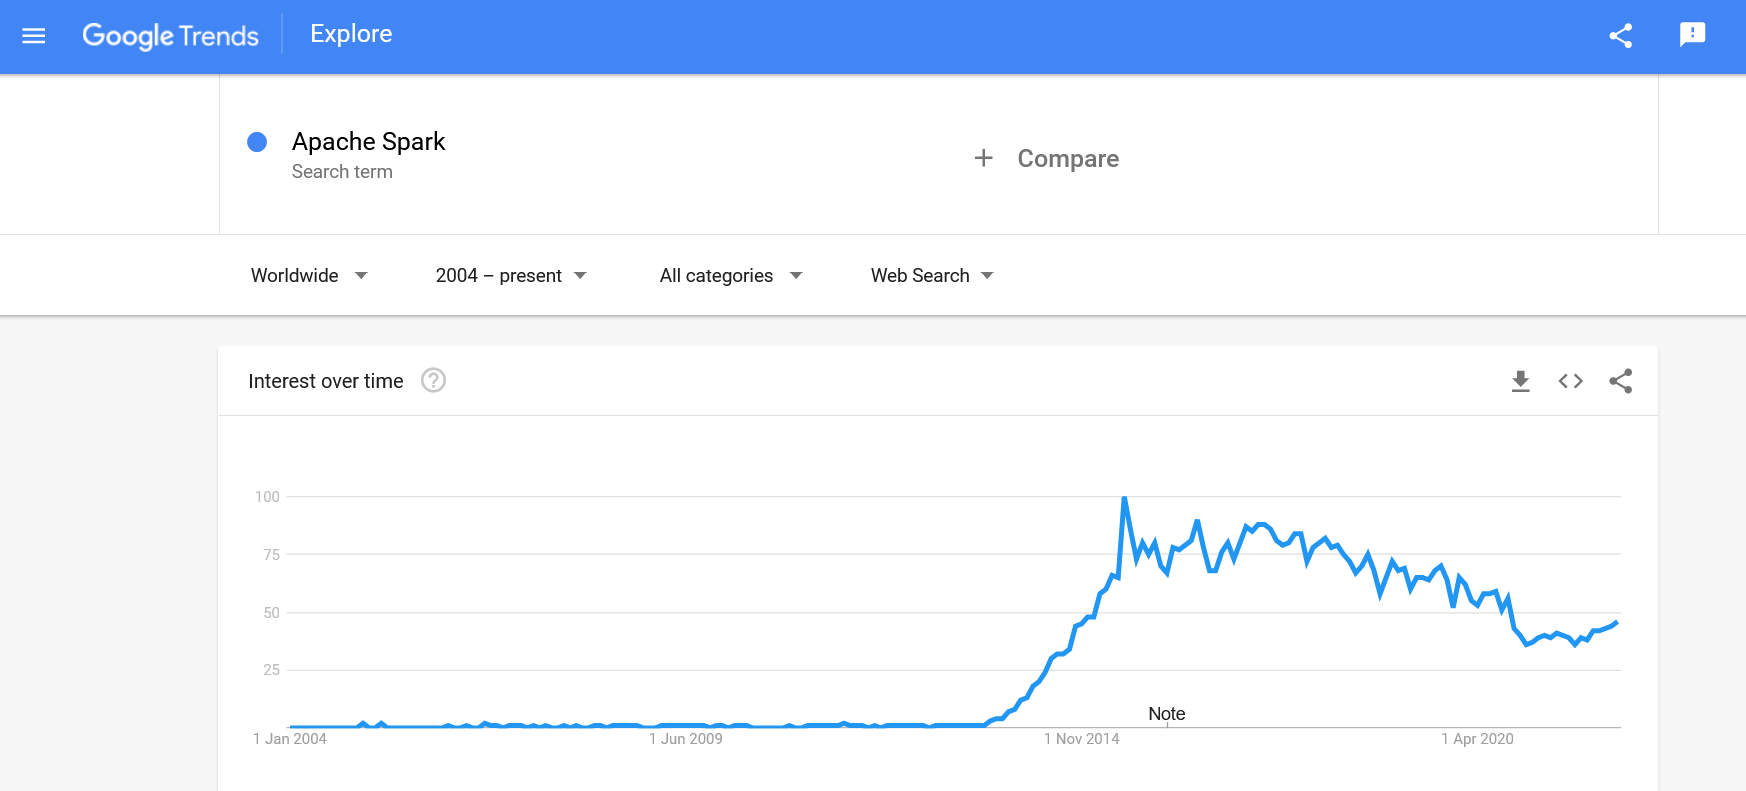Click the blue Apache Spark color dot
The width and height of the screenshot is (1746, 791).
[257, 142]
